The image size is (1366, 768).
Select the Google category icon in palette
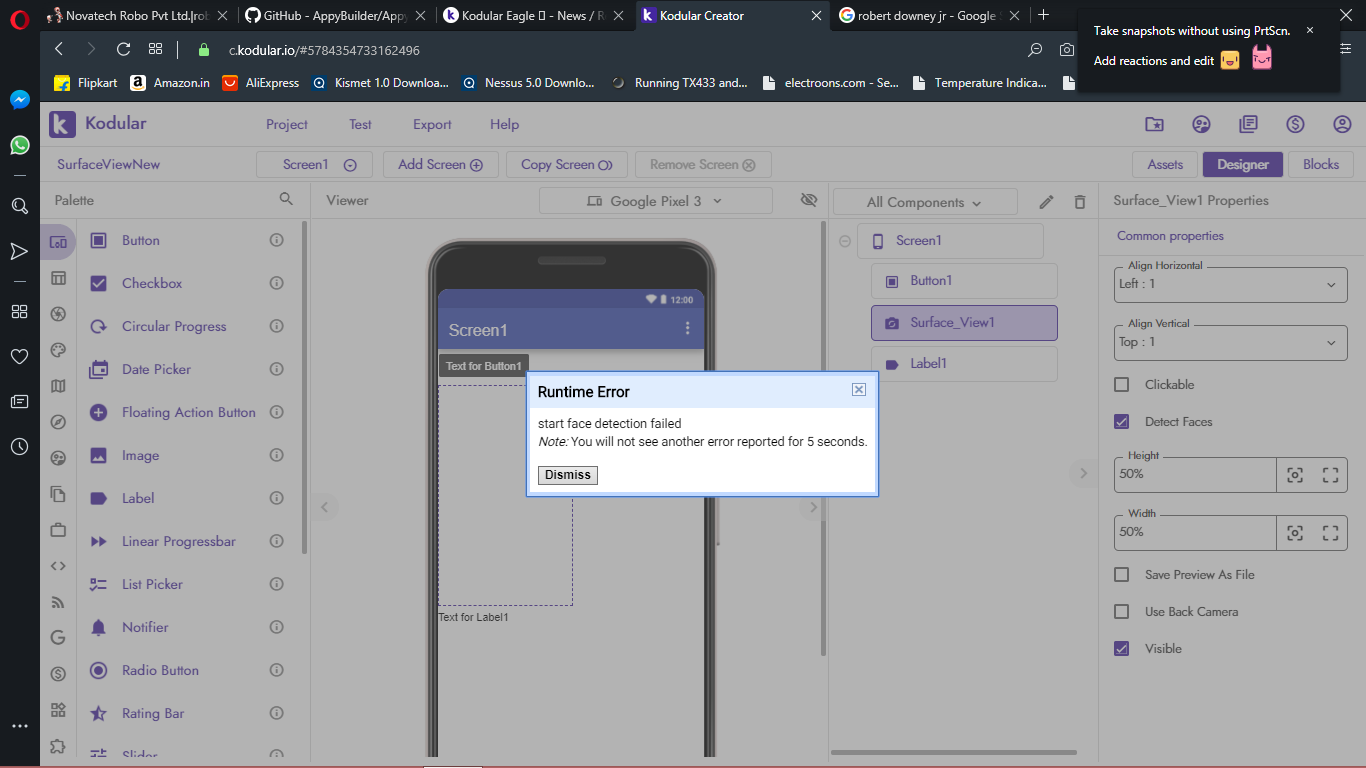coord(58,637)
